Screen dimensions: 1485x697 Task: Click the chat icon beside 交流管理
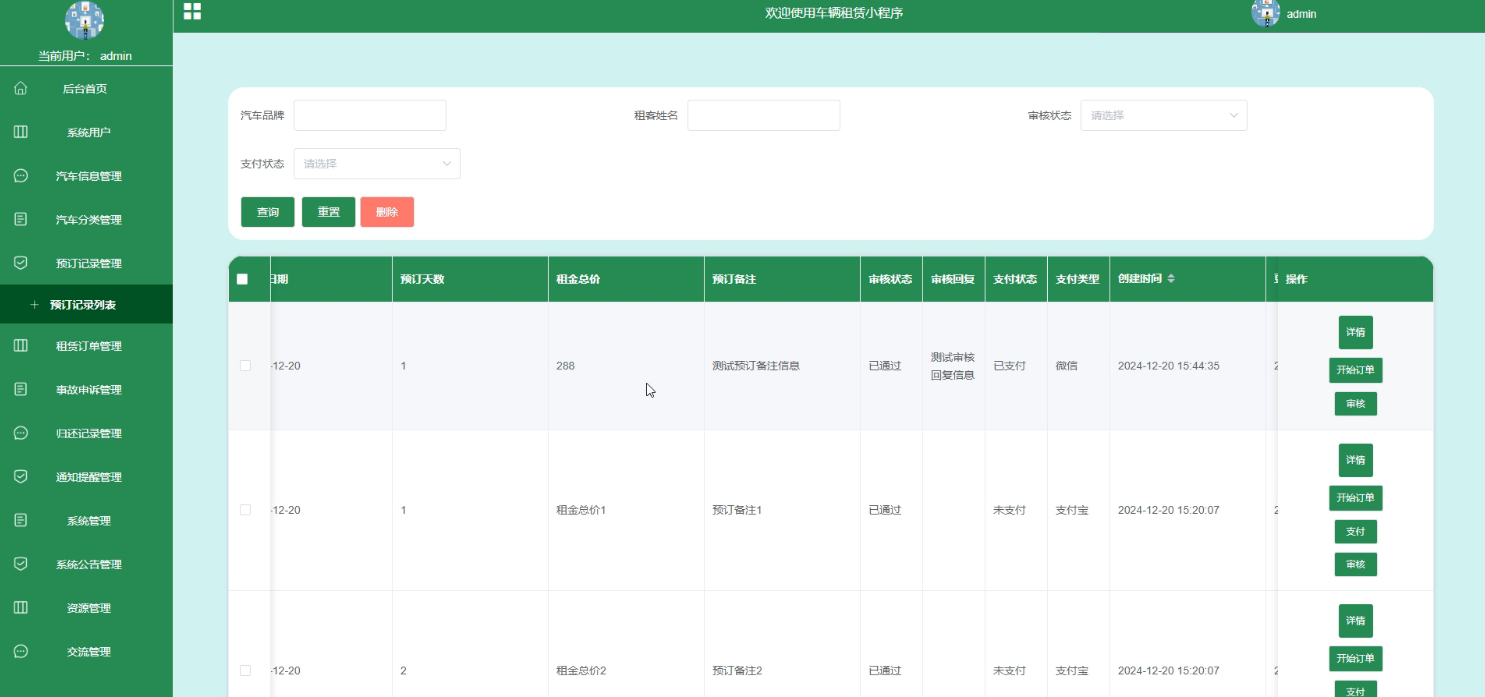(x=21, y=651)
